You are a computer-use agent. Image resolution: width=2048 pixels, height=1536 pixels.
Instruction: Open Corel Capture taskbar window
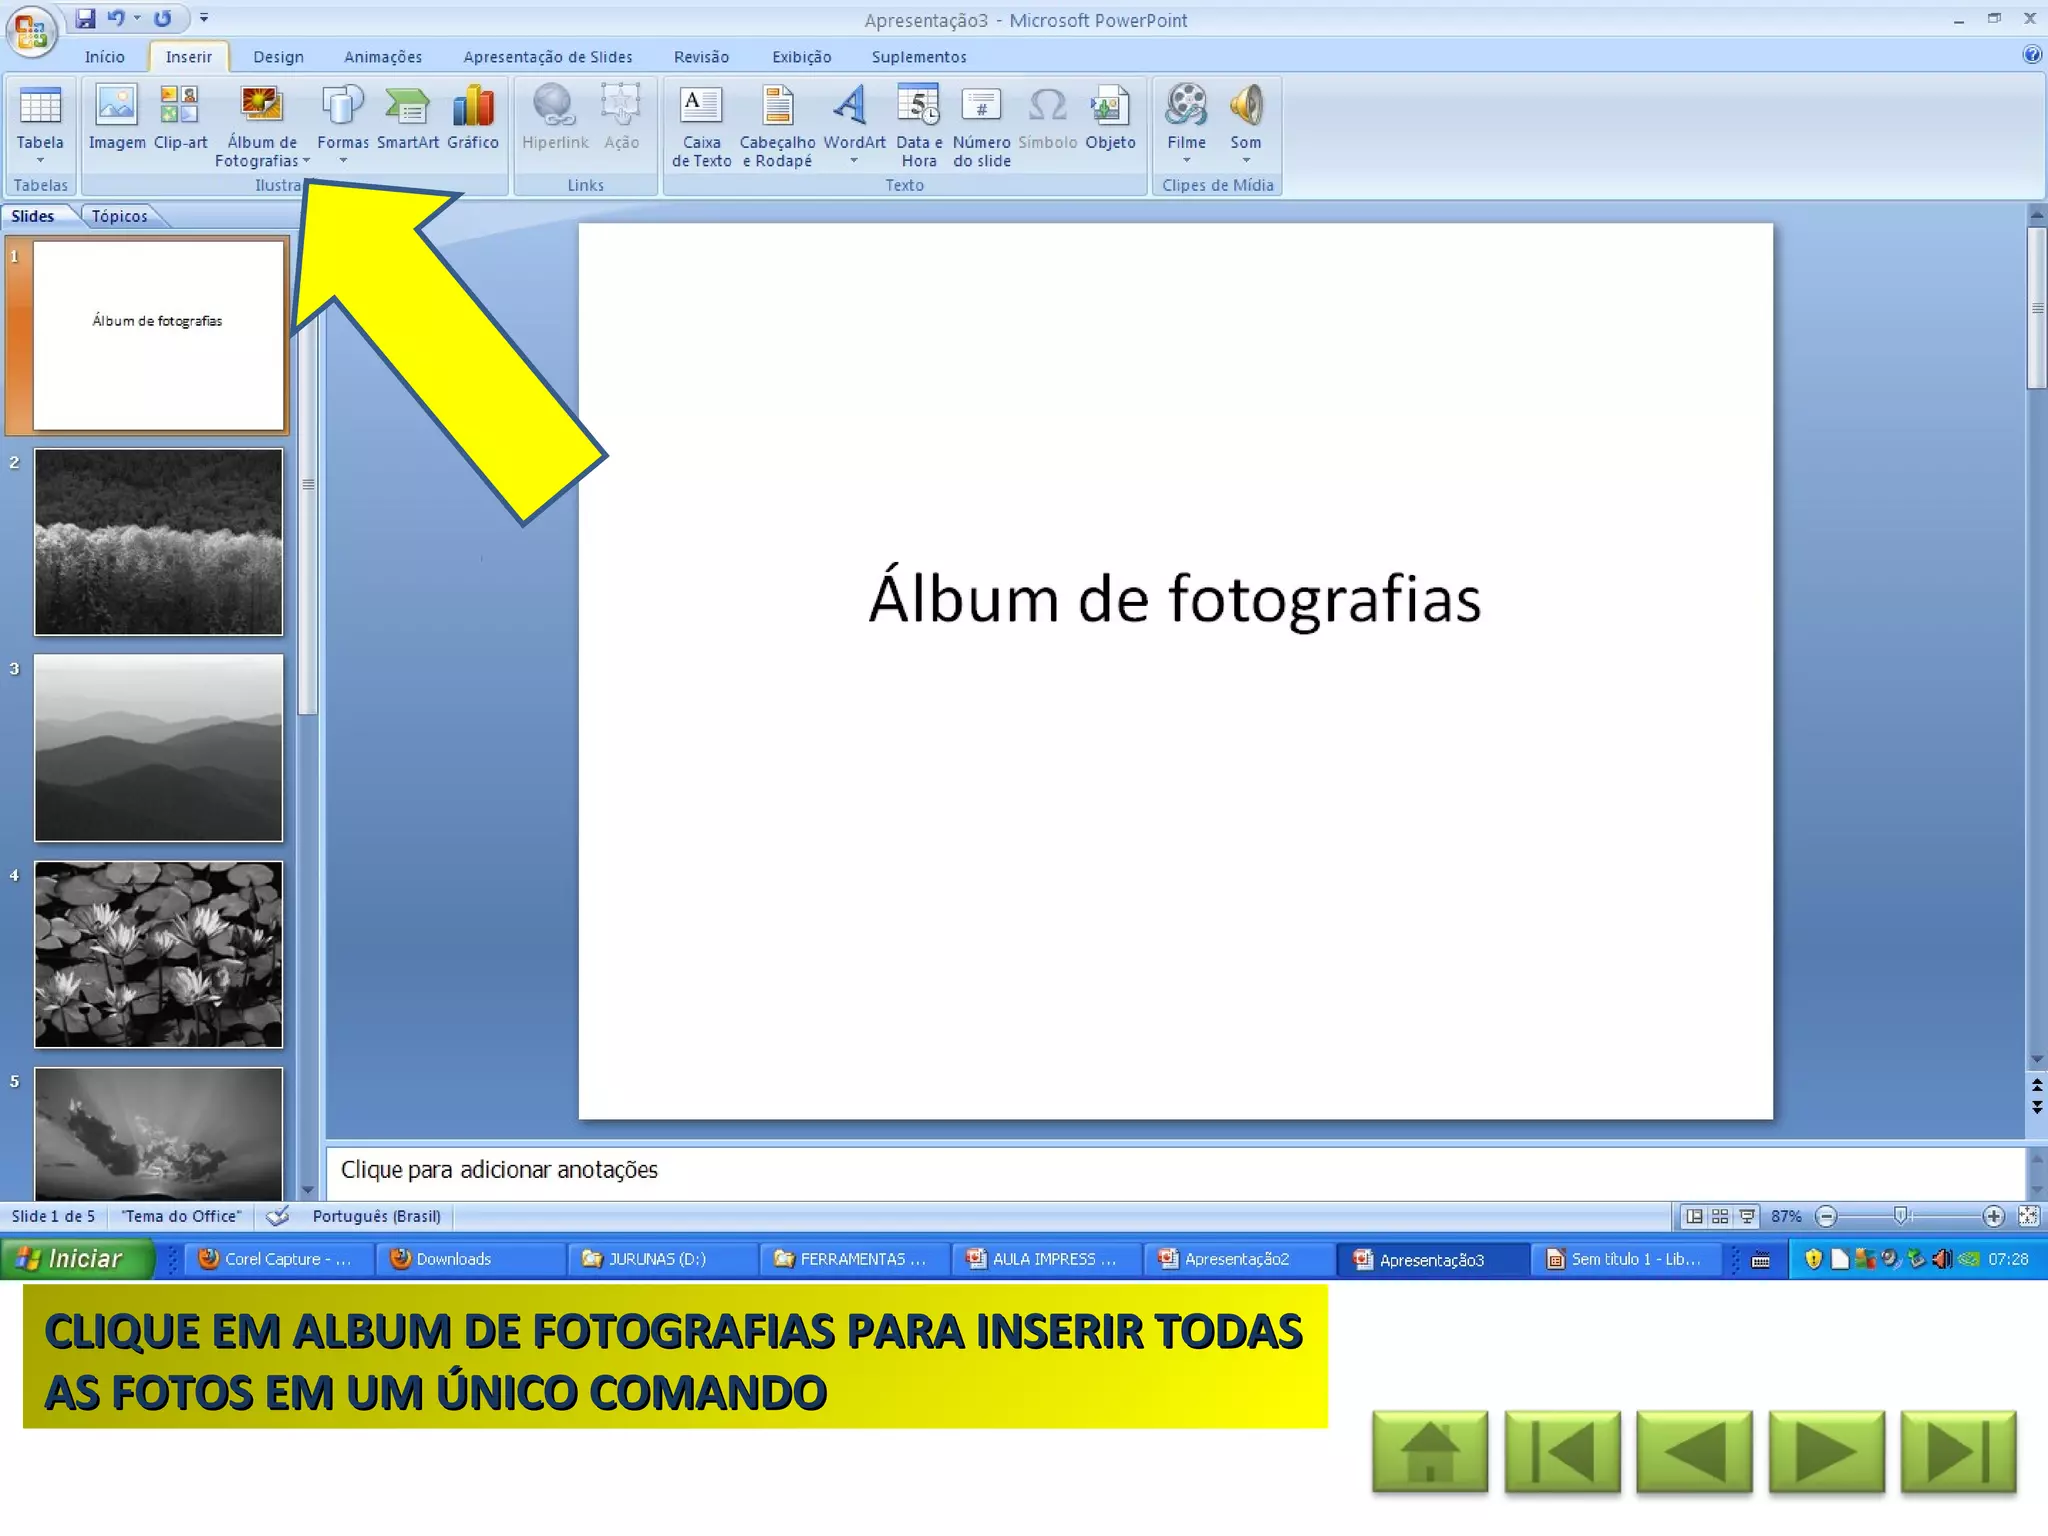(x=277, y=1259)
